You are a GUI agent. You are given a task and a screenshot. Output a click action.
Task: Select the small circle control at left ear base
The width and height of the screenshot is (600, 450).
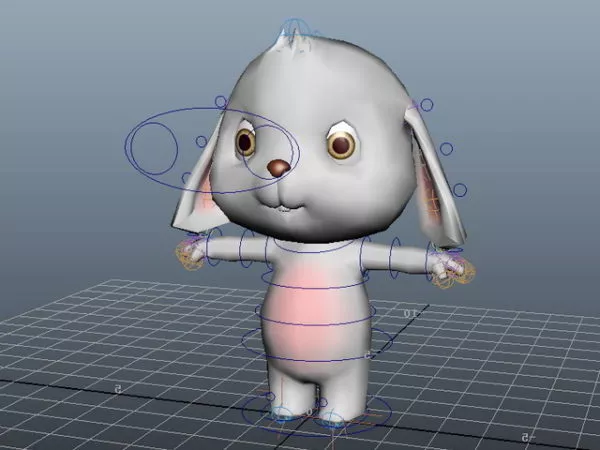221,102
